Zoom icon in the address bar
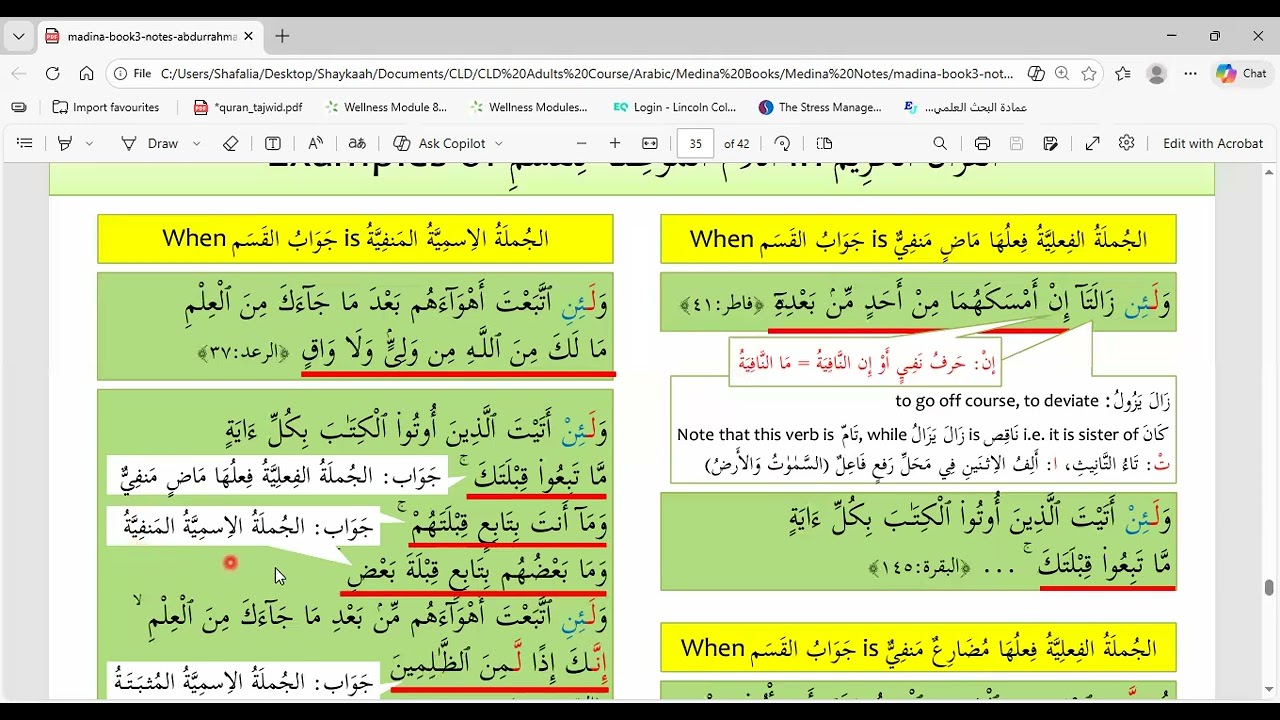 (1062, 73)
